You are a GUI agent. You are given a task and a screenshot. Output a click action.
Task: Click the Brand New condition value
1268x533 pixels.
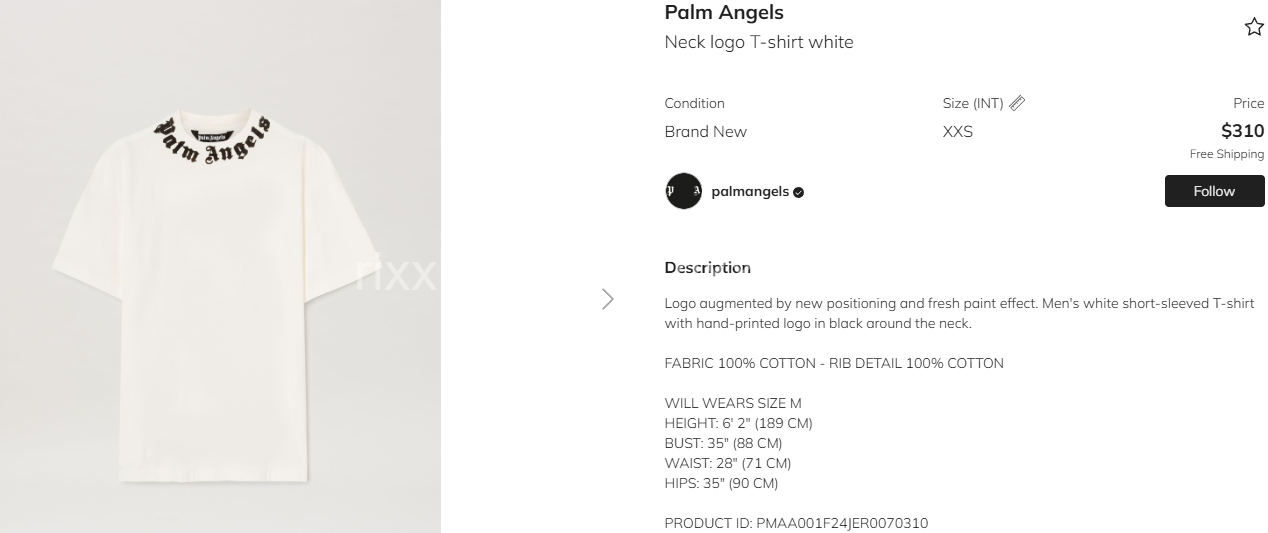click(705, 132)
